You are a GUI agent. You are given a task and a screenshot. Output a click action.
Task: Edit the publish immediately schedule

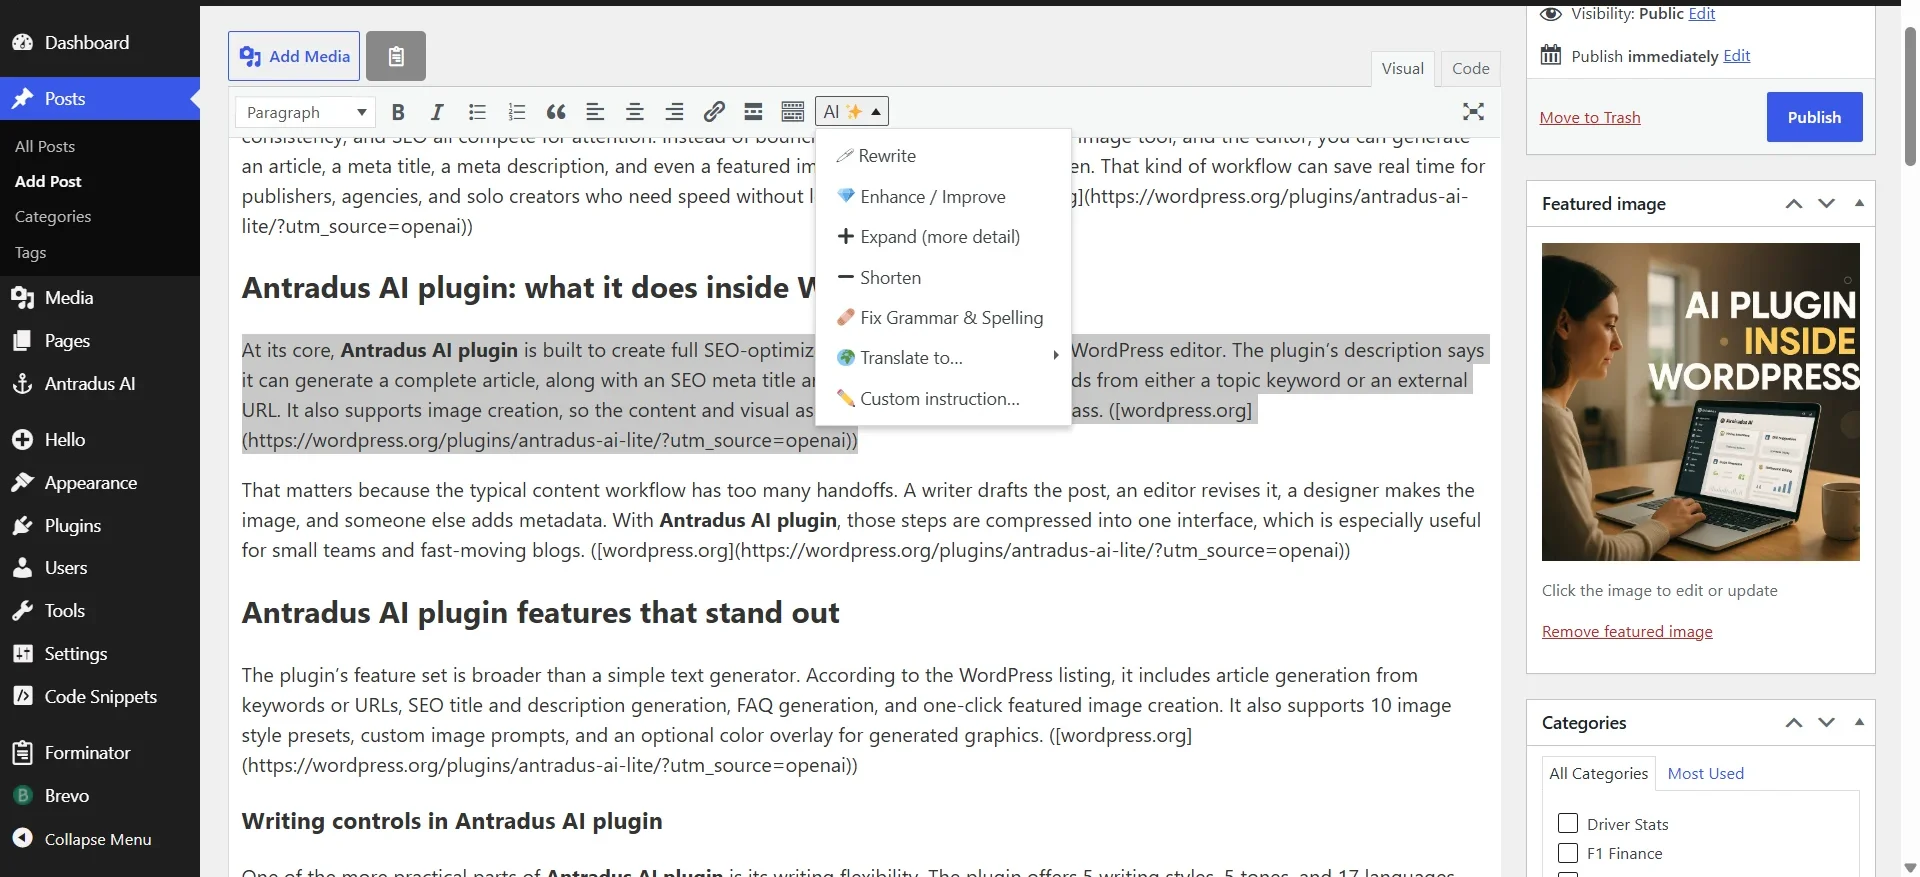pos(1737,56)
